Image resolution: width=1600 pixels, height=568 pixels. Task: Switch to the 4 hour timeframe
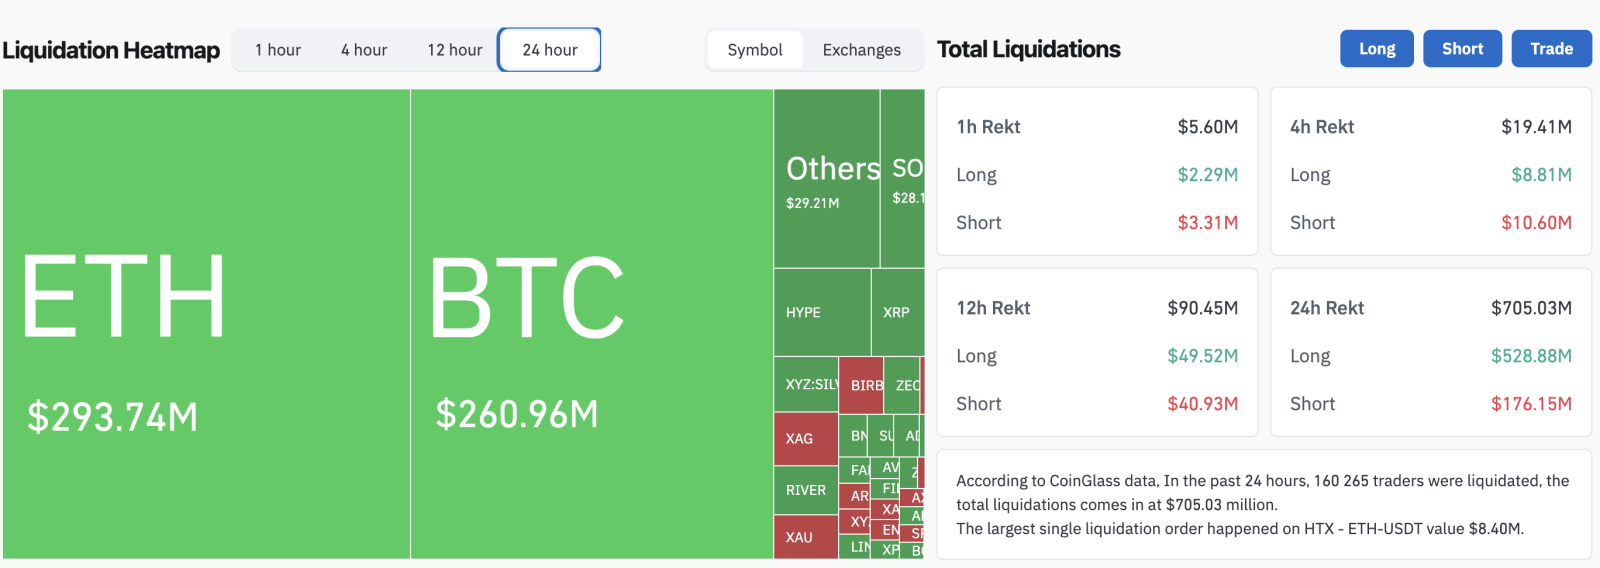click(x=364, y=50)
